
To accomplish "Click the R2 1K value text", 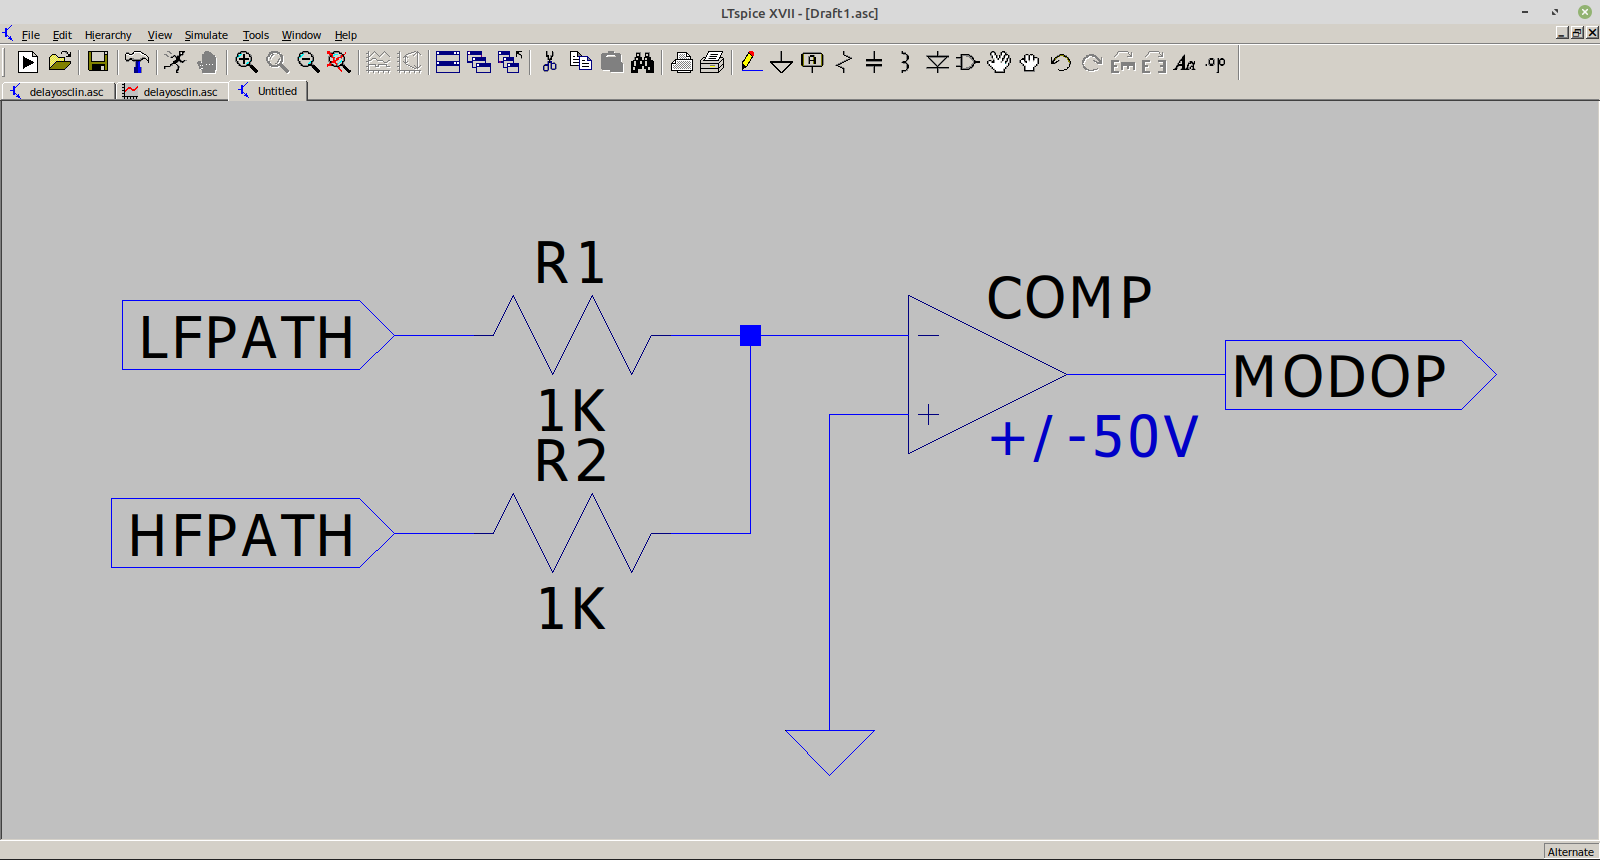I will point(571,608).
